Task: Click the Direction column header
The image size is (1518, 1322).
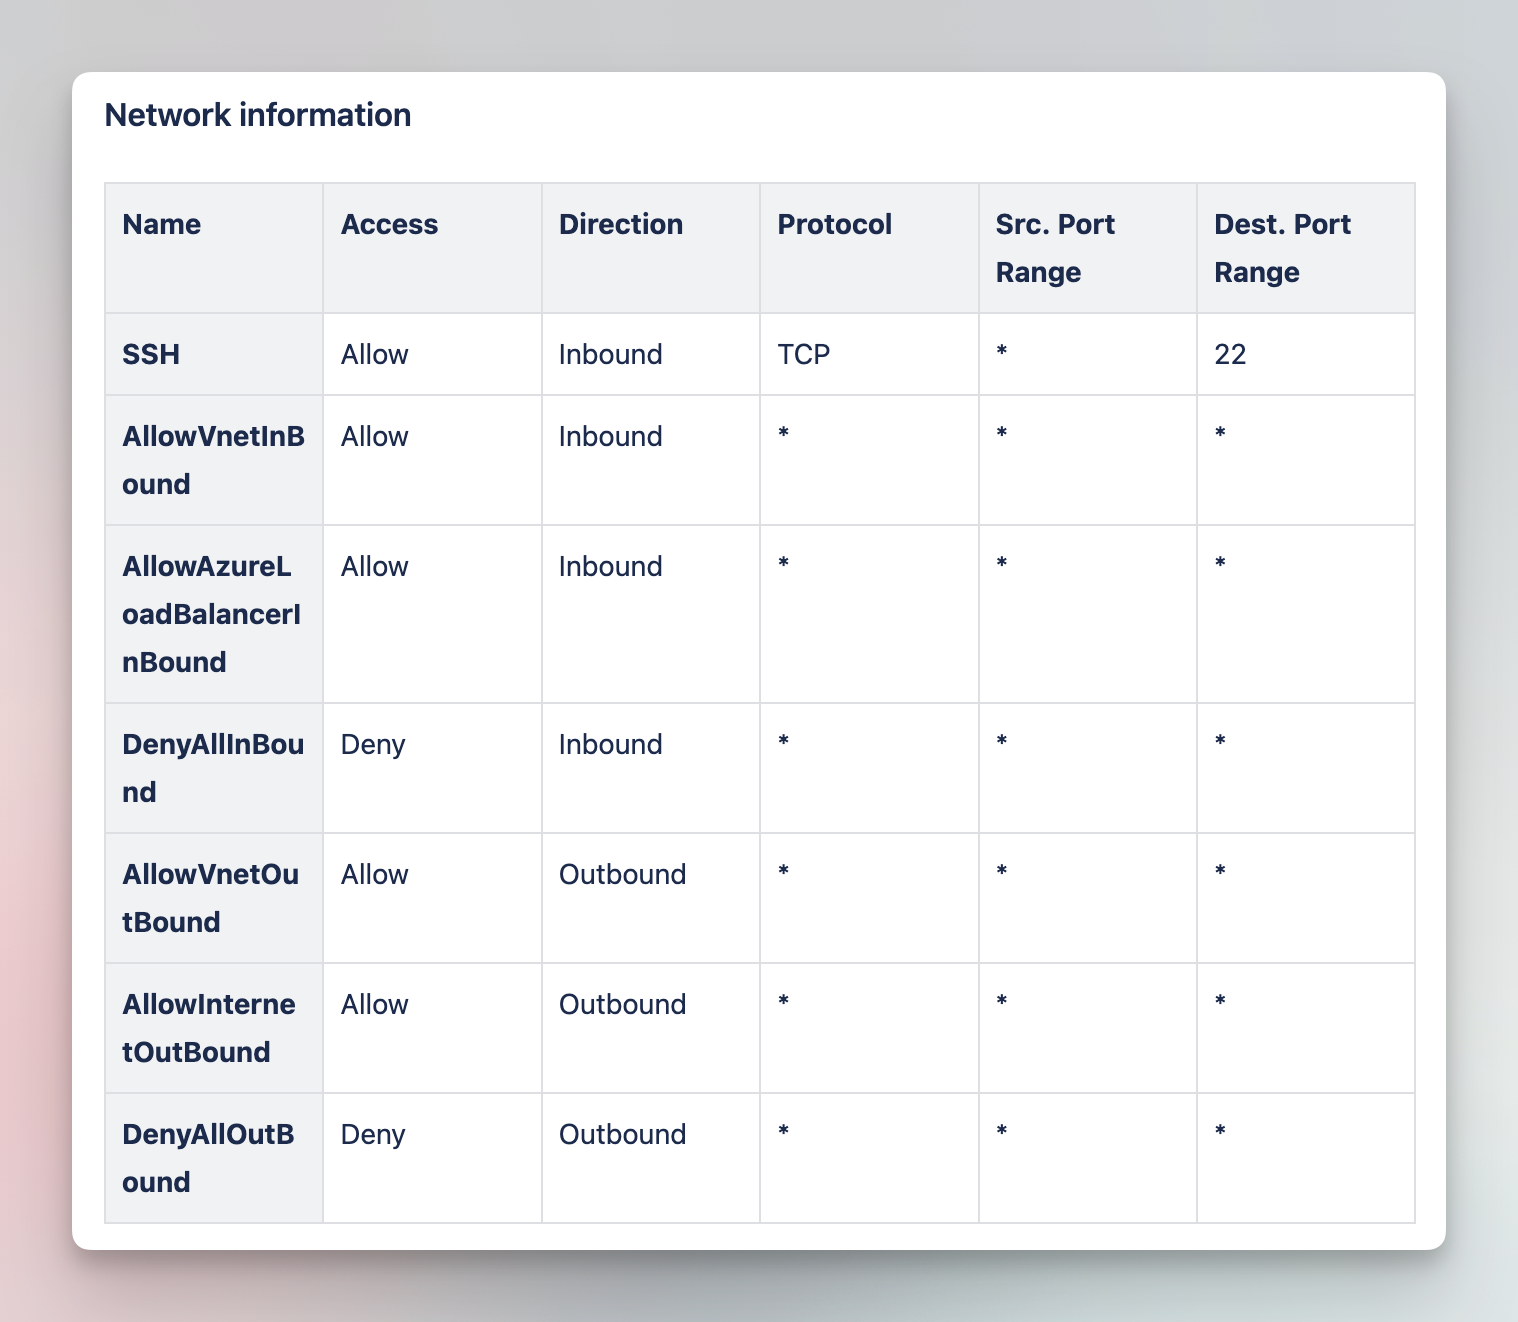Action: click(620, 224)
